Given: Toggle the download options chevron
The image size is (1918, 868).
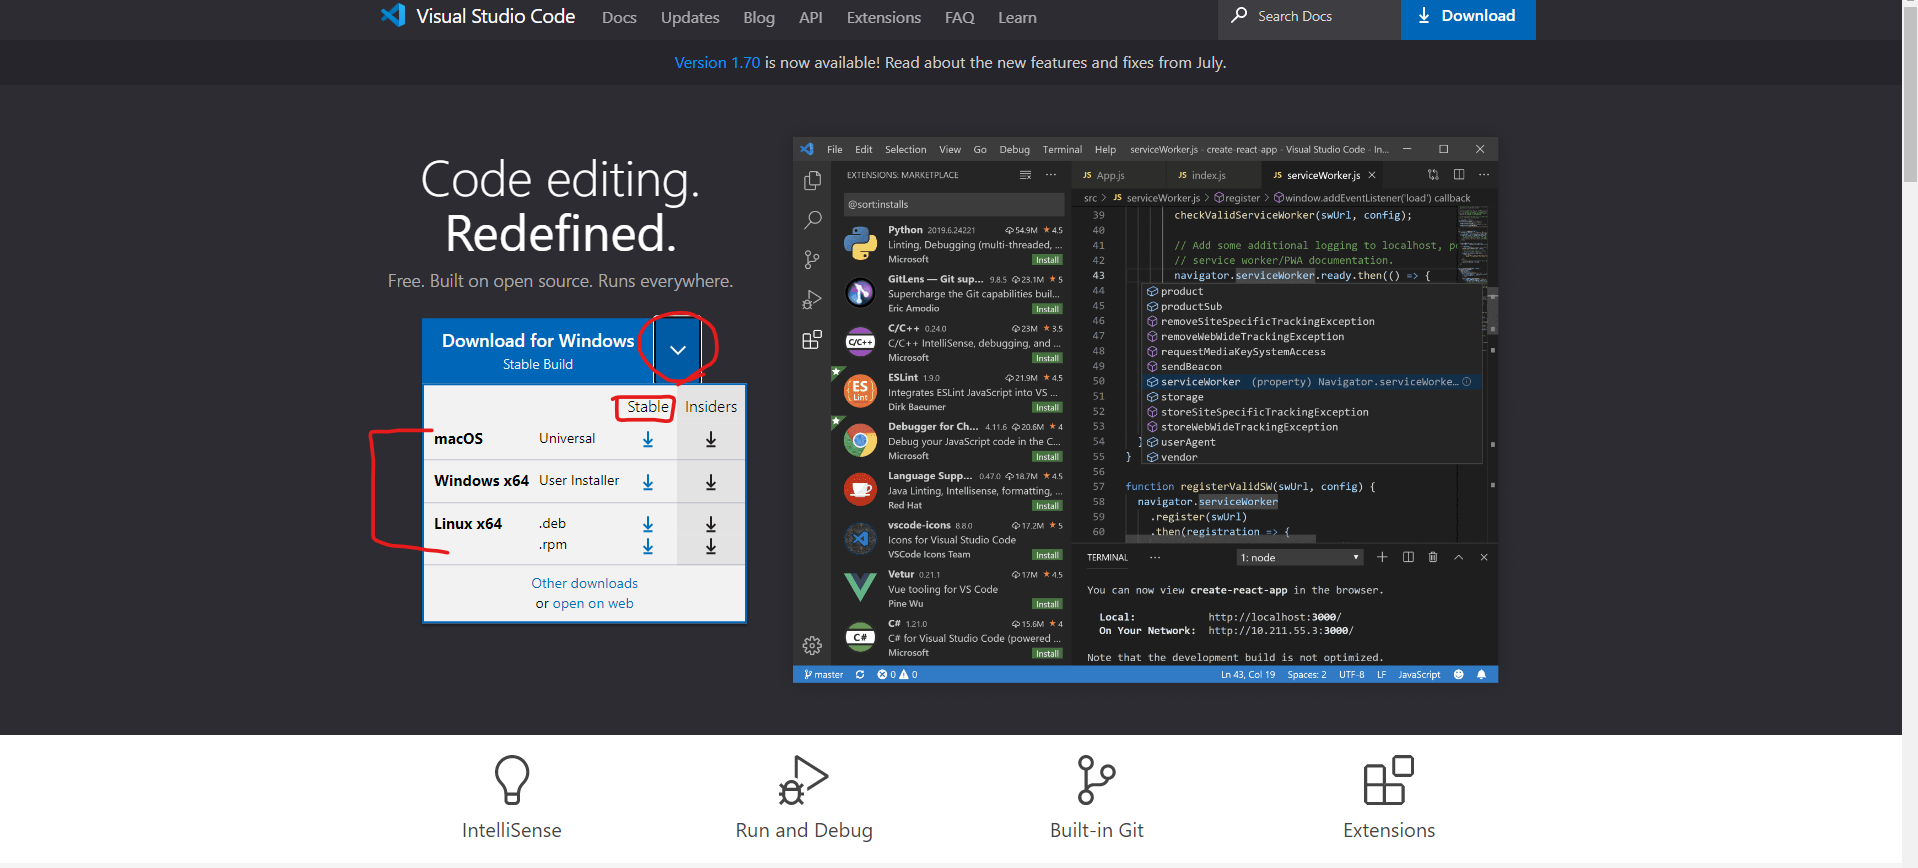Looking at the screenshot, I should [678, 350].
